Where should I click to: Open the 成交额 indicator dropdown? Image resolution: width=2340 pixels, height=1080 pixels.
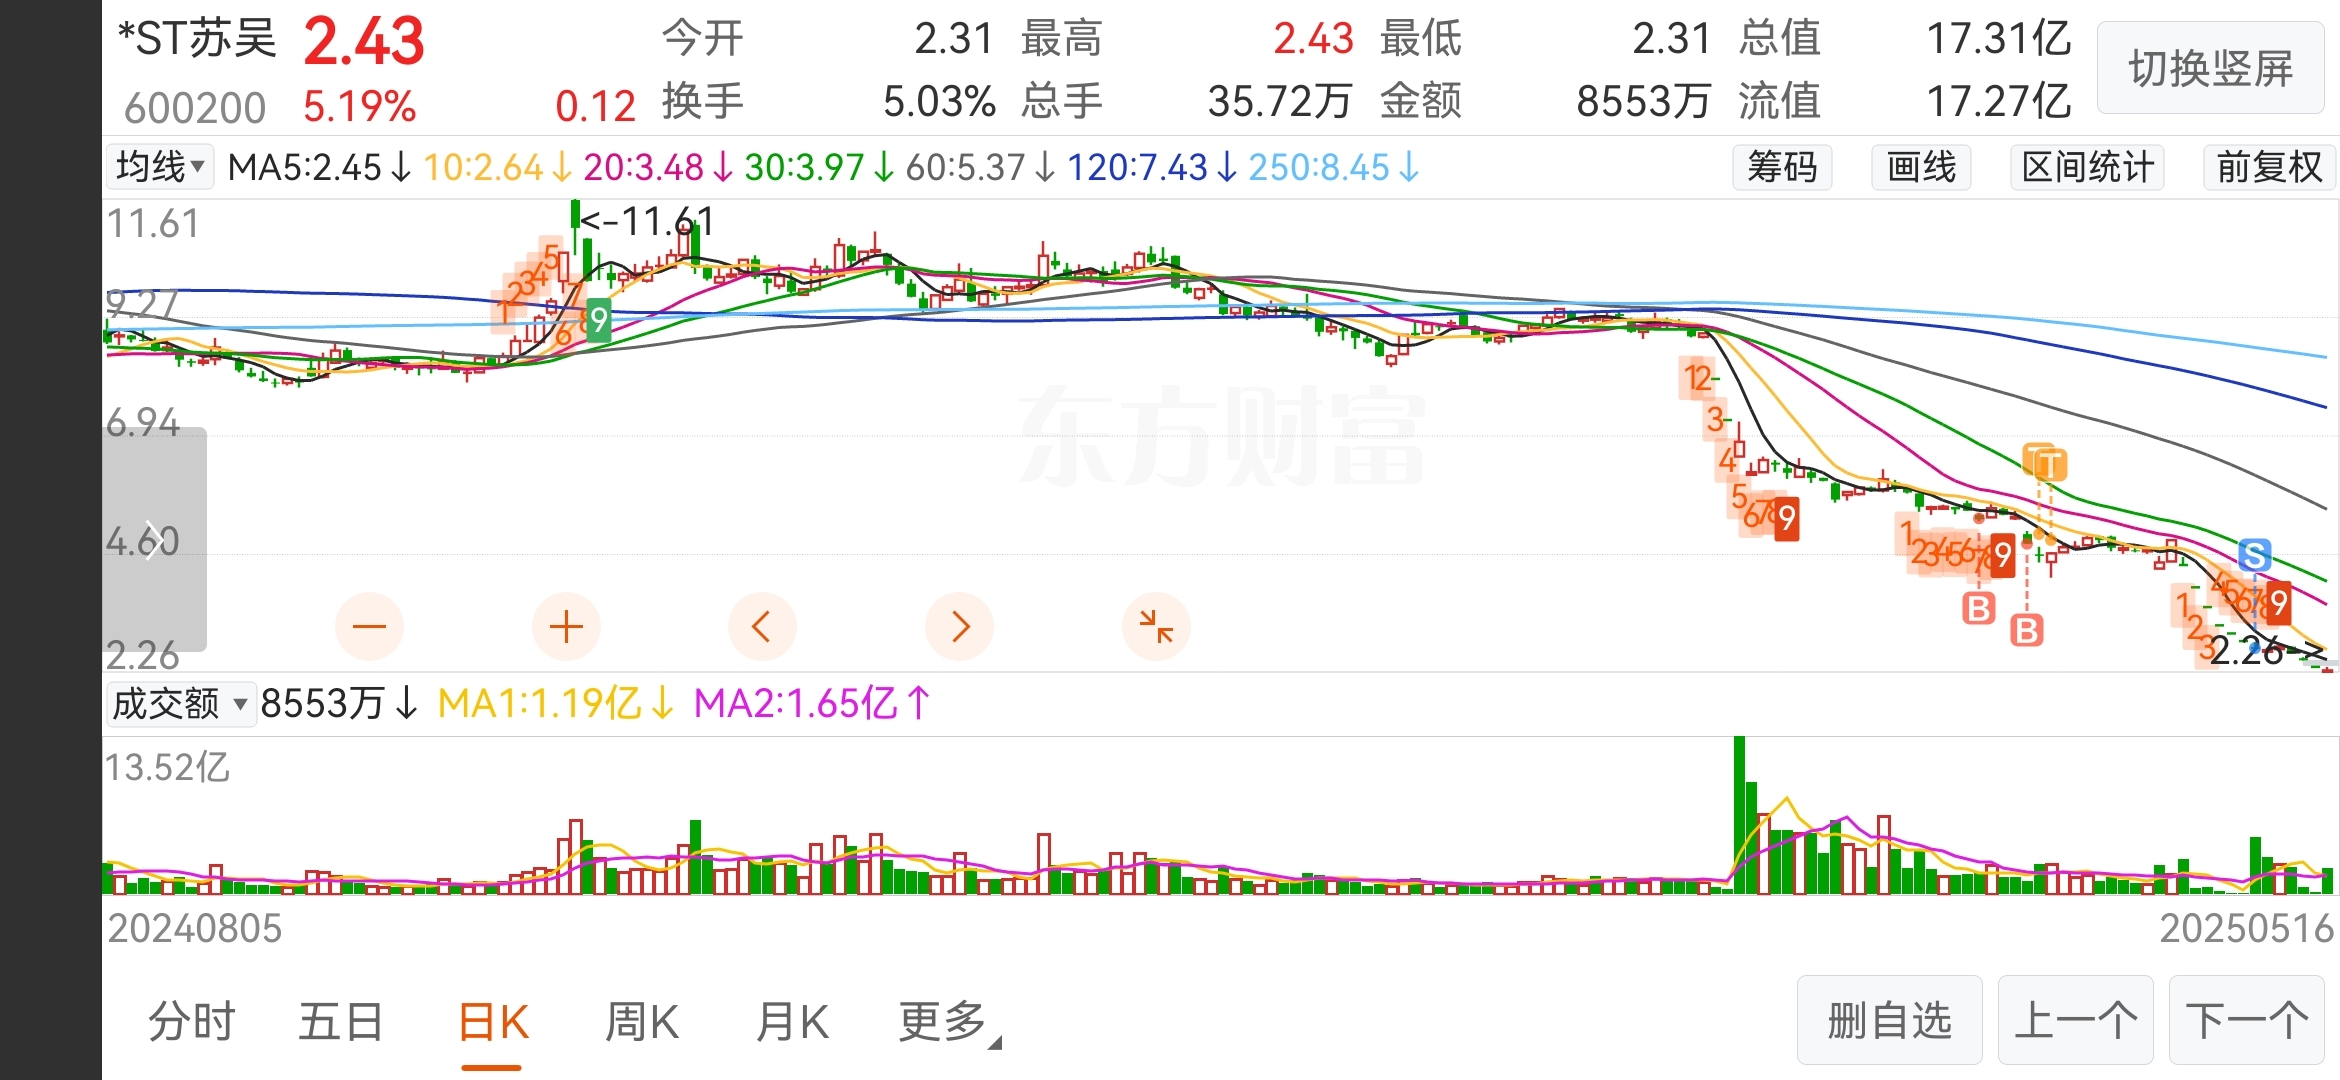point(180,704)
